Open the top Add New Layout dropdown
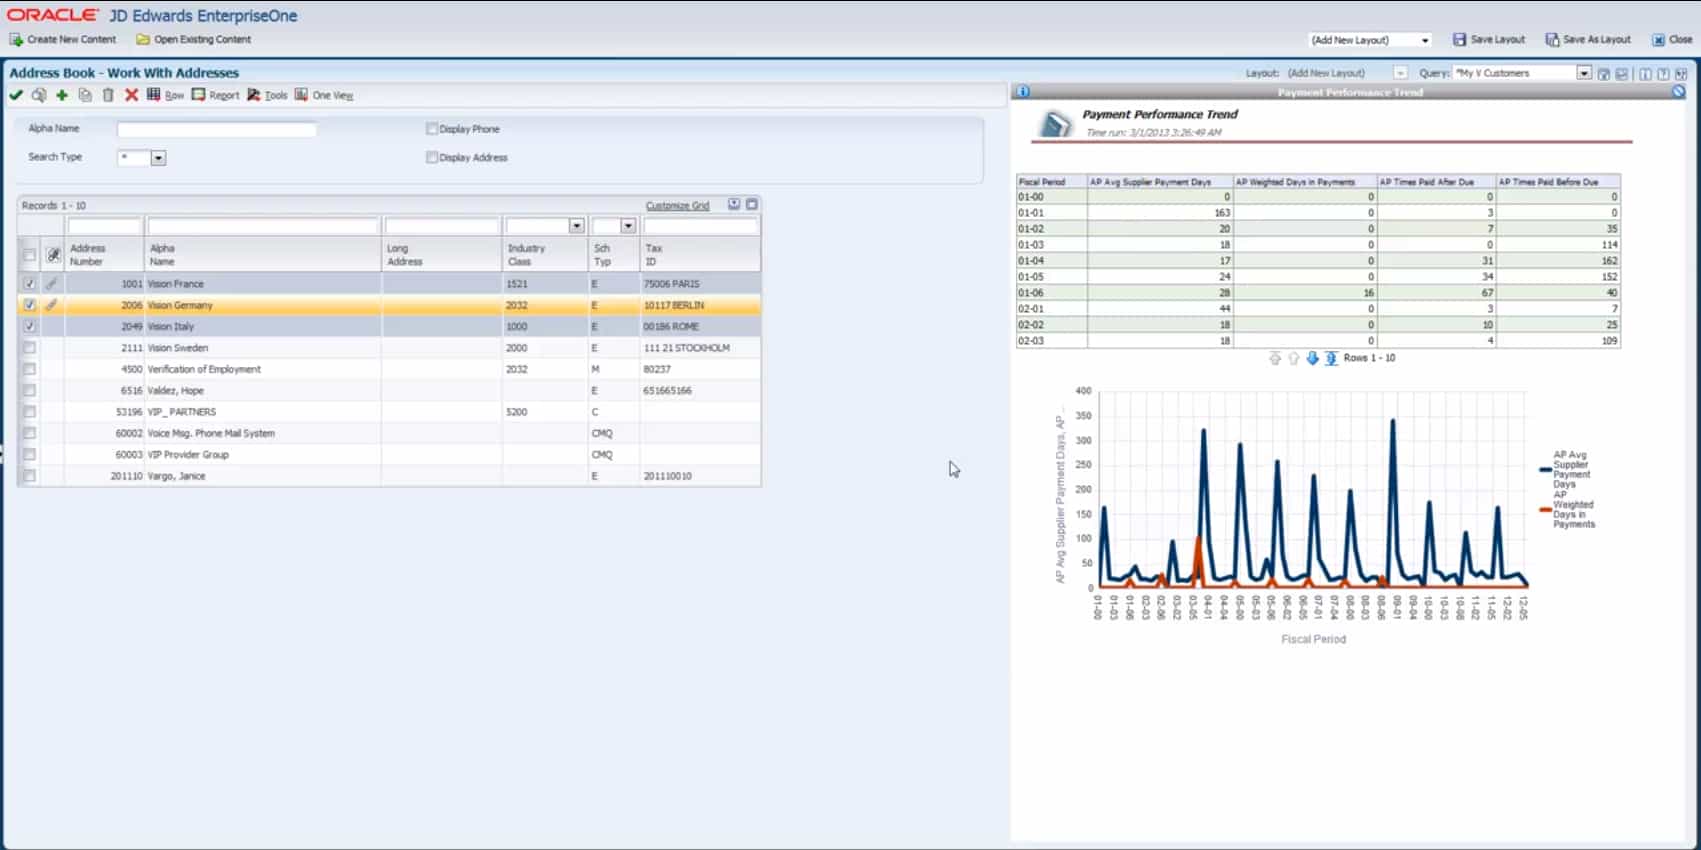The height and width of the screenshot is (850, 1701). [1425, 40]
